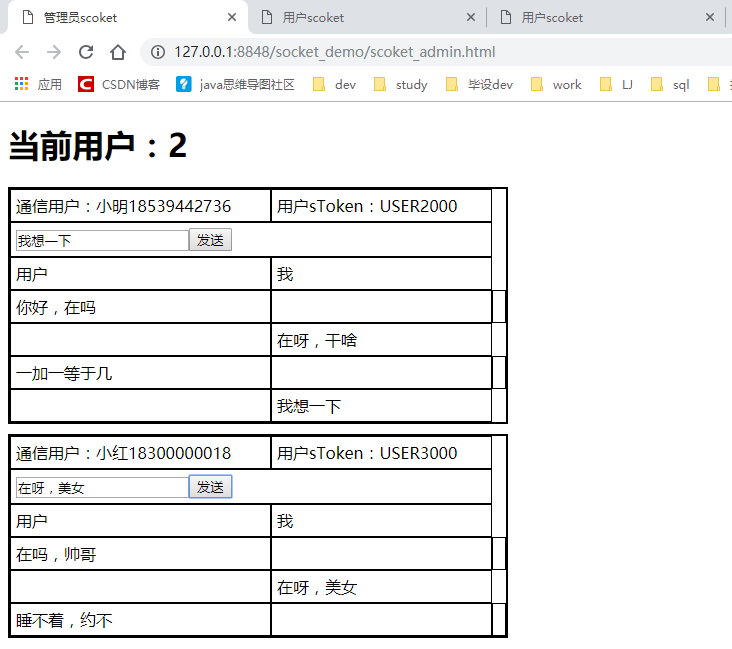Screen dimensions: 732x649
Task: Open the study bookmarks folder
Action: pyautogui.click(x=401, y=84)
